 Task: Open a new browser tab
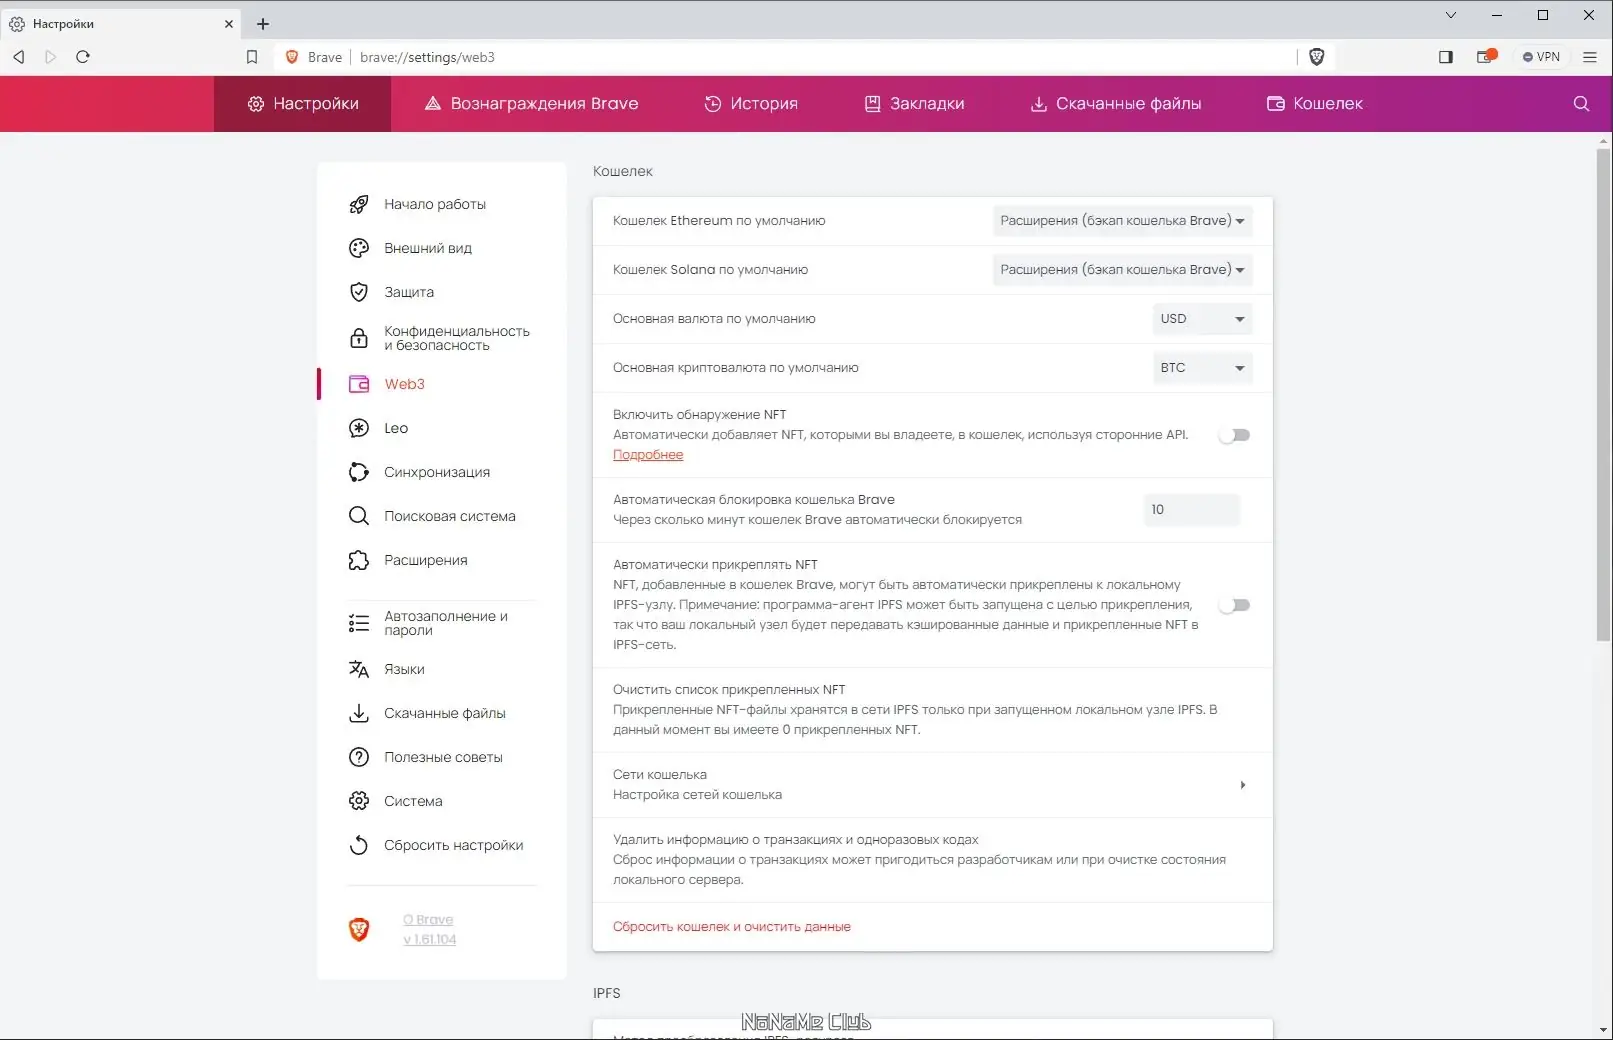263,24
